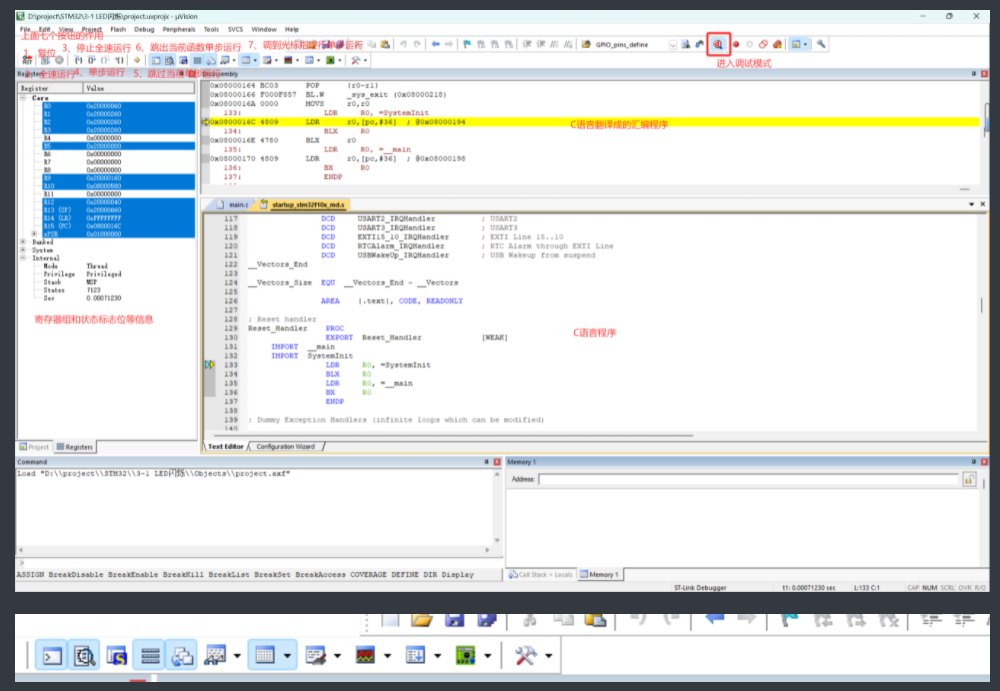
Task: Open the Help menu
Action: (291, 29)
